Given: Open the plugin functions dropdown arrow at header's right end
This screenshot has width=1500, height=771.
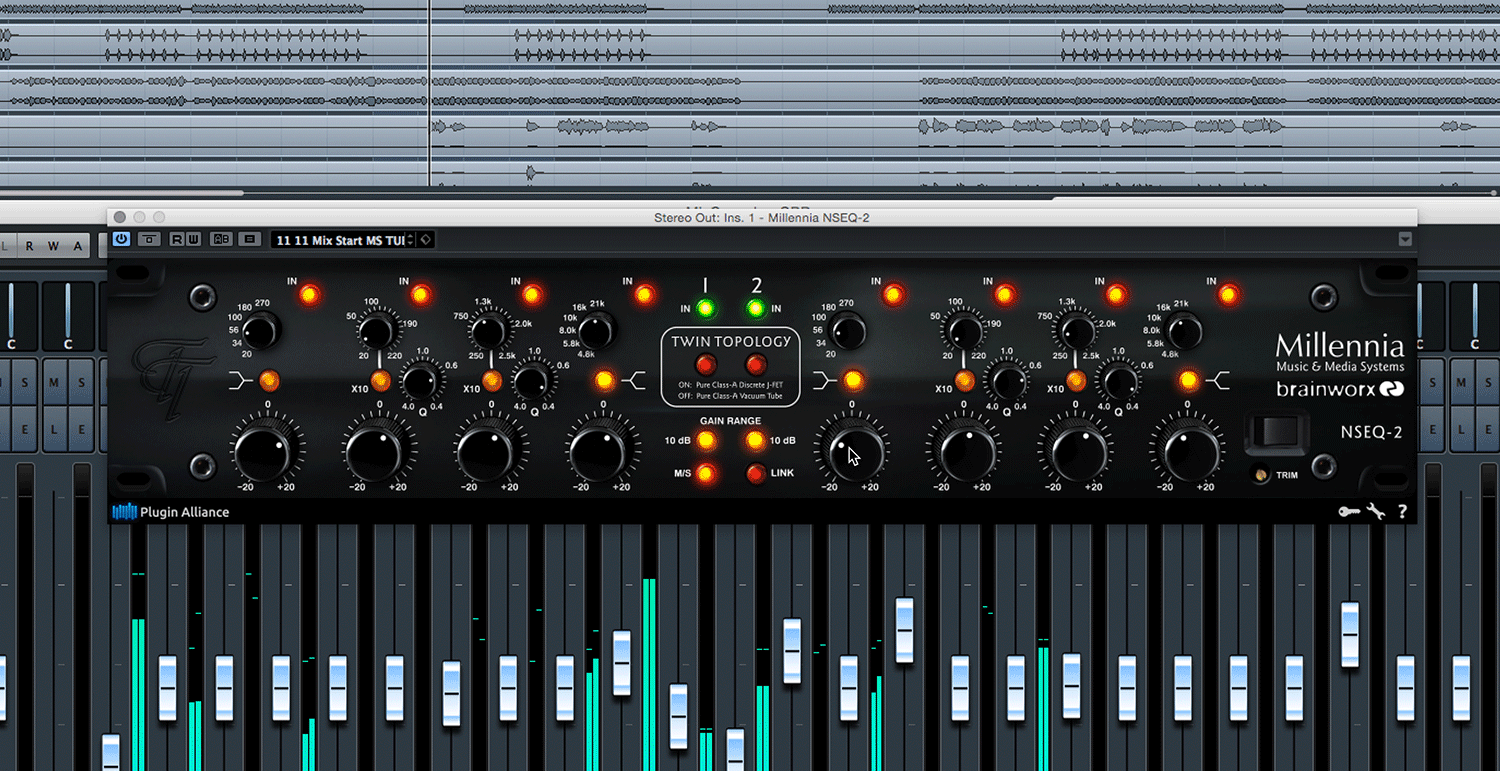Looking at the screenshot, I should pyautogui.click(x=1405, y=239).
